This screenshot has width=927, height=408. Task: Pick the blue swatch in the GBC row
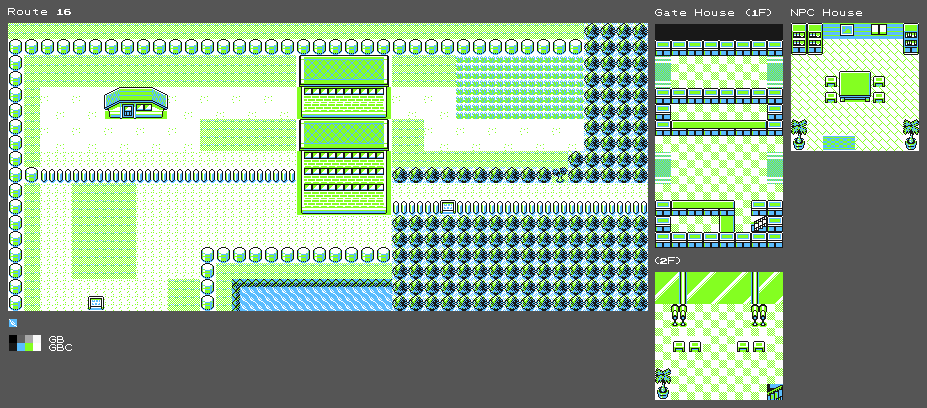point(21,347)
